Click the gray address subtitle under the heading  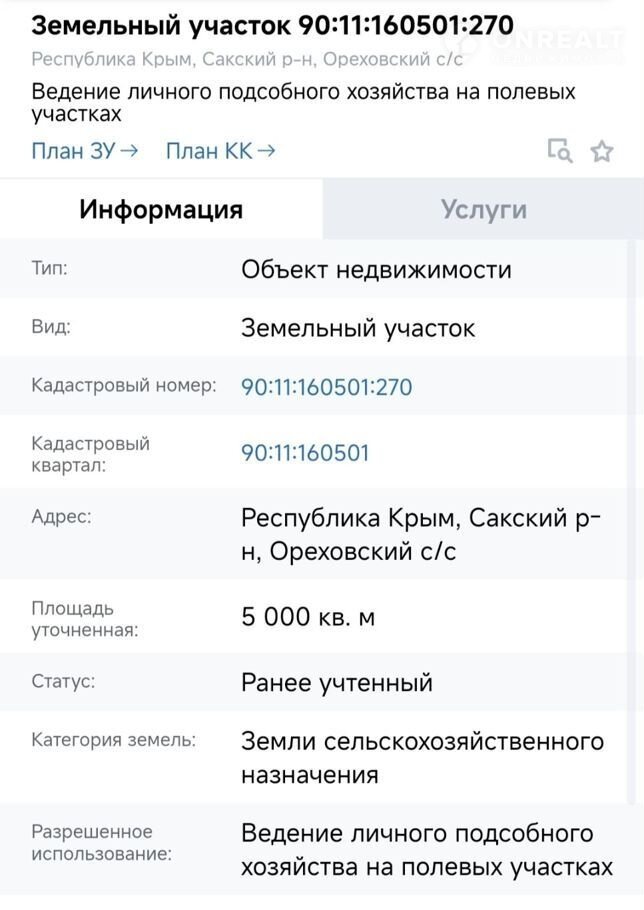click(247, 60)
